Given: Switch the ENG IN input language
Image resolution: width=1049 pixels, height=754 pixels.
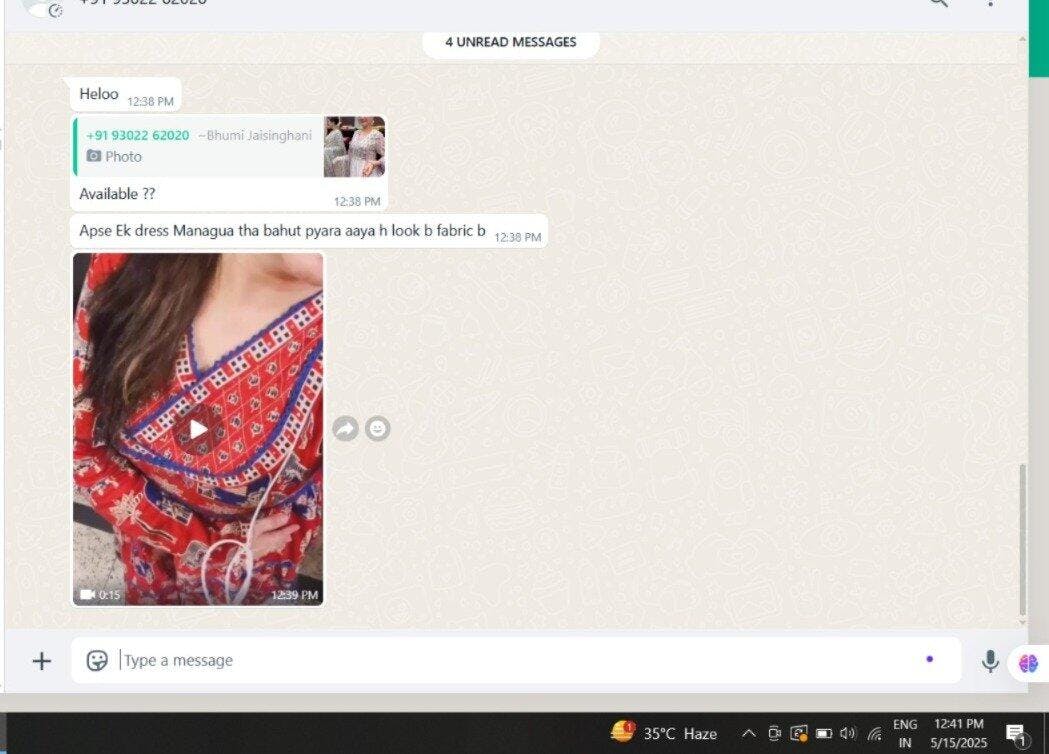Looking at the screenshot, I should click(x=905, y=734).
